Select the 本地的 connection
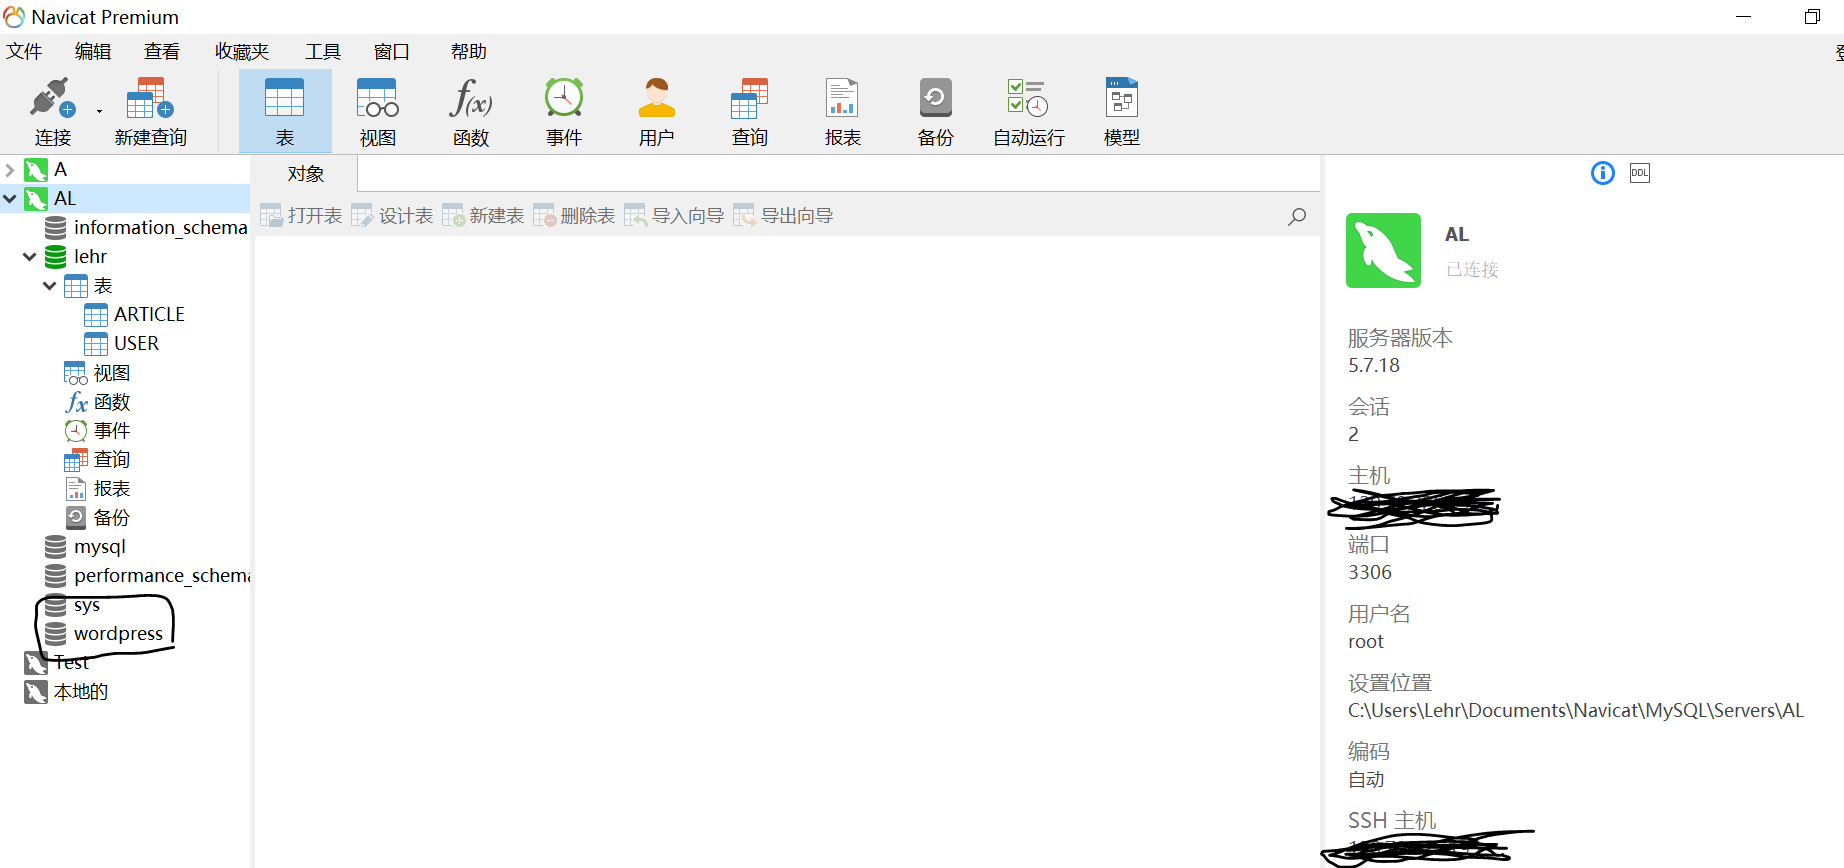 (x=80, y=692)
